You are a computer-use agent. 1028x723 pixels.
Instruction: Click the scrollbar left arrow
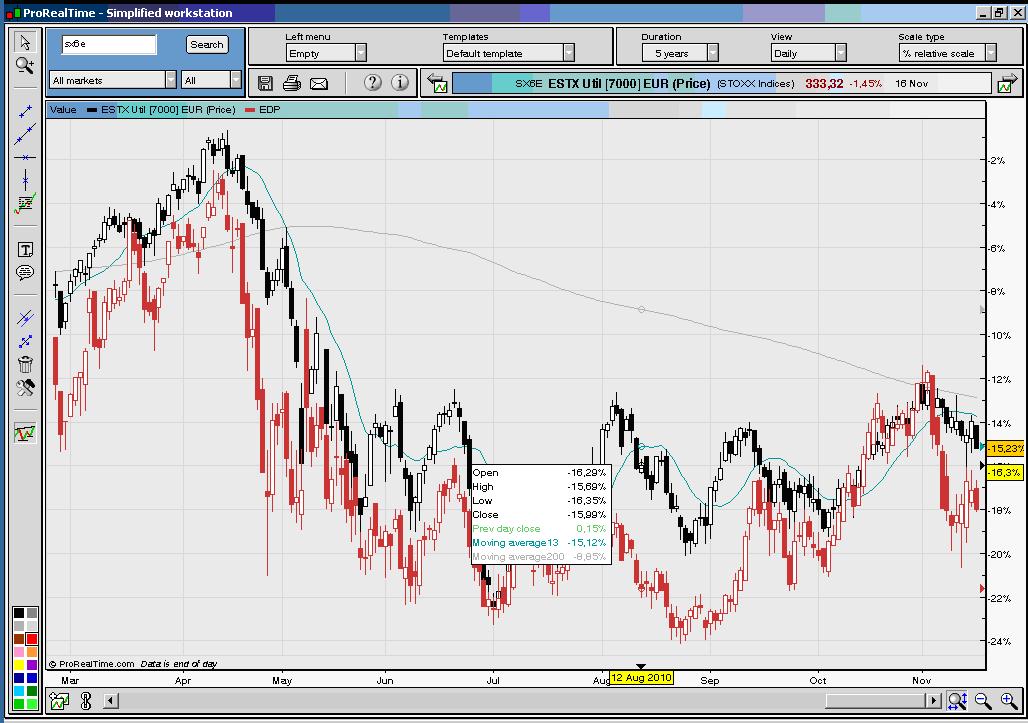pos(111,701)
